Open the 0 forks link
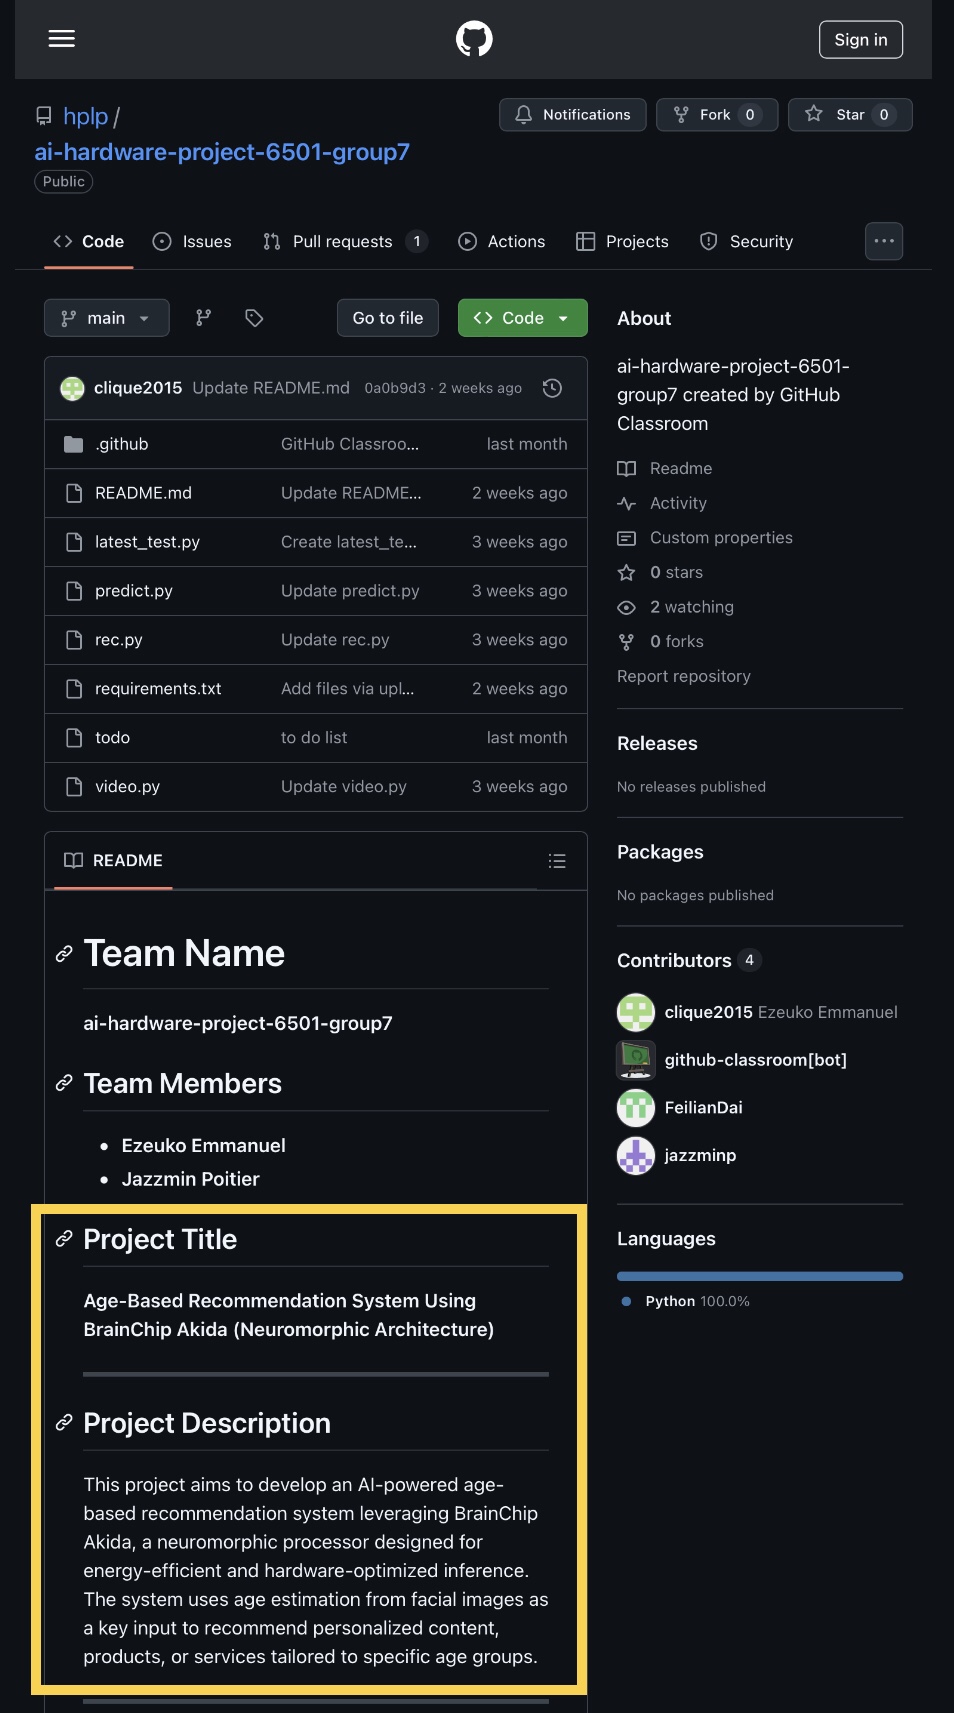Screen dimensions: 954x1713 (660, 642)
